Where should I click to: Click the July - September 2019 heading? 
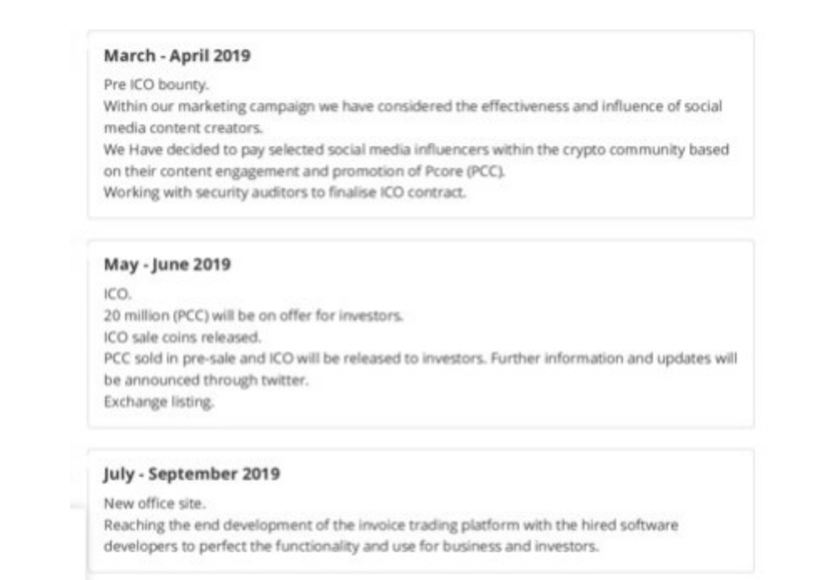pyautogui.click(x=192, y=474)
